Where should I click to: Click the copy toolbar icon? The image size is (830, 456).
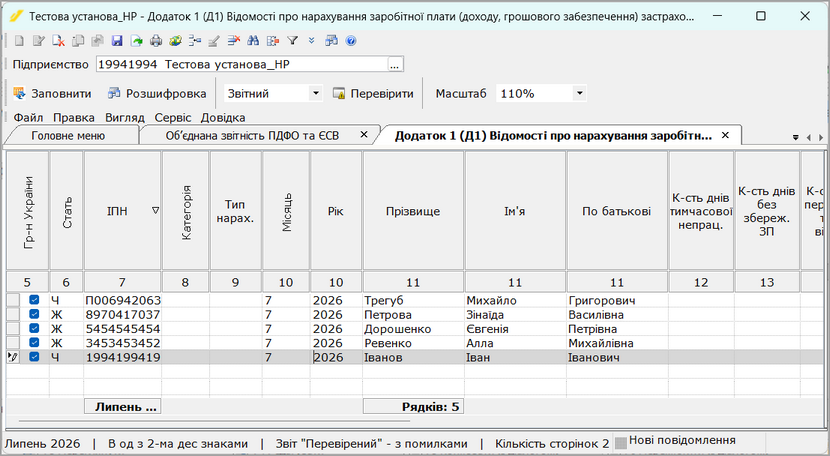78,41
